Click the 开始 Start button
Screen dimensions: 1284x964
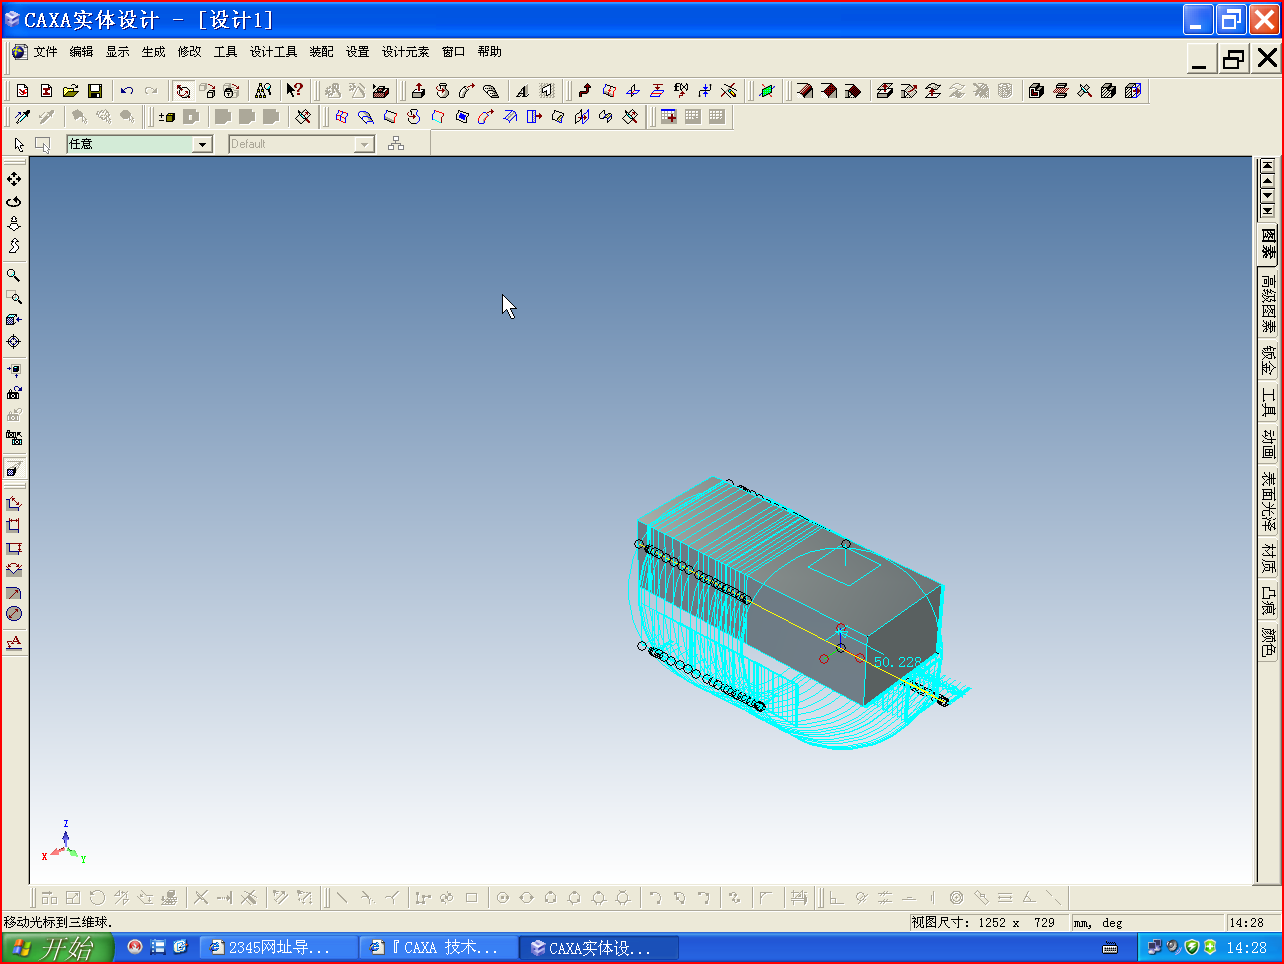click(x=57, y=947)
